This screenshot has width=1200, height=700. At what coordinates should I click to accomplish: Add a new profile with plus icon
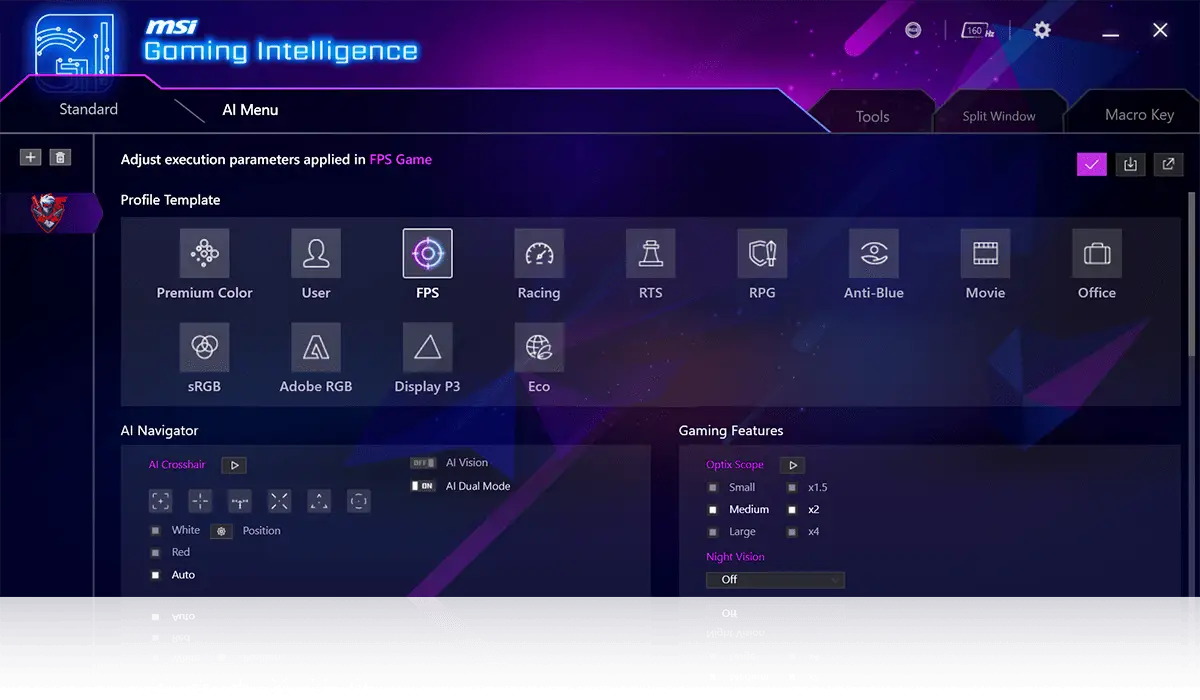click(31, 157)
